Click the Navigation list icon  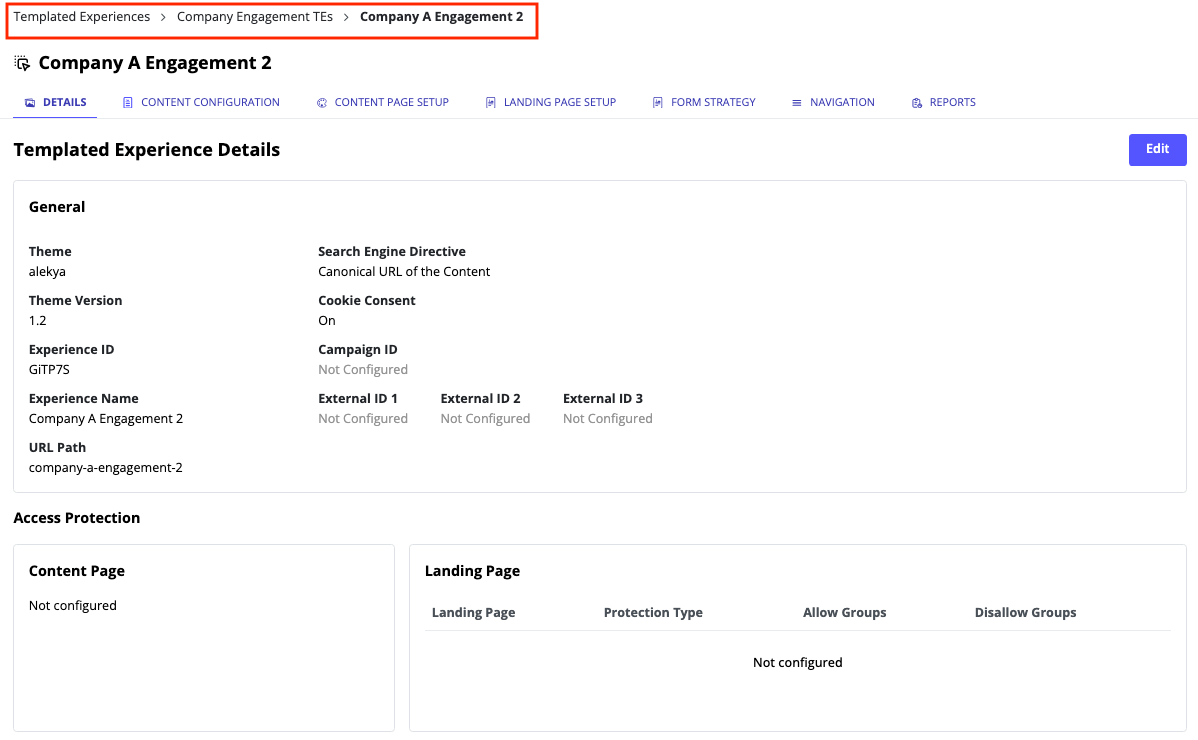coord(797,101)
